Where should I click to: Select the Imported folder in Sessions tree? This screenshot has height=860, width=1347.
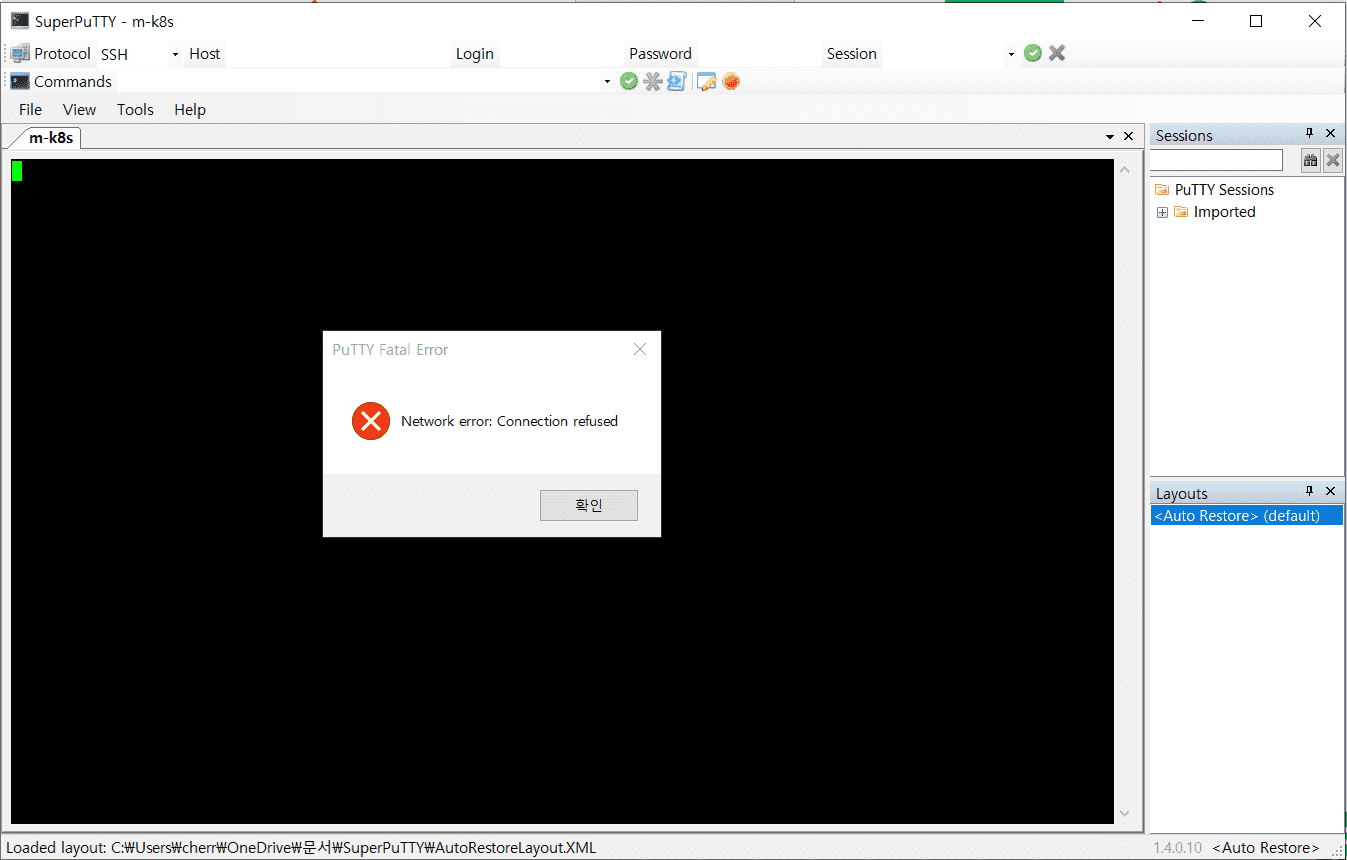[x=1224, y=212]
